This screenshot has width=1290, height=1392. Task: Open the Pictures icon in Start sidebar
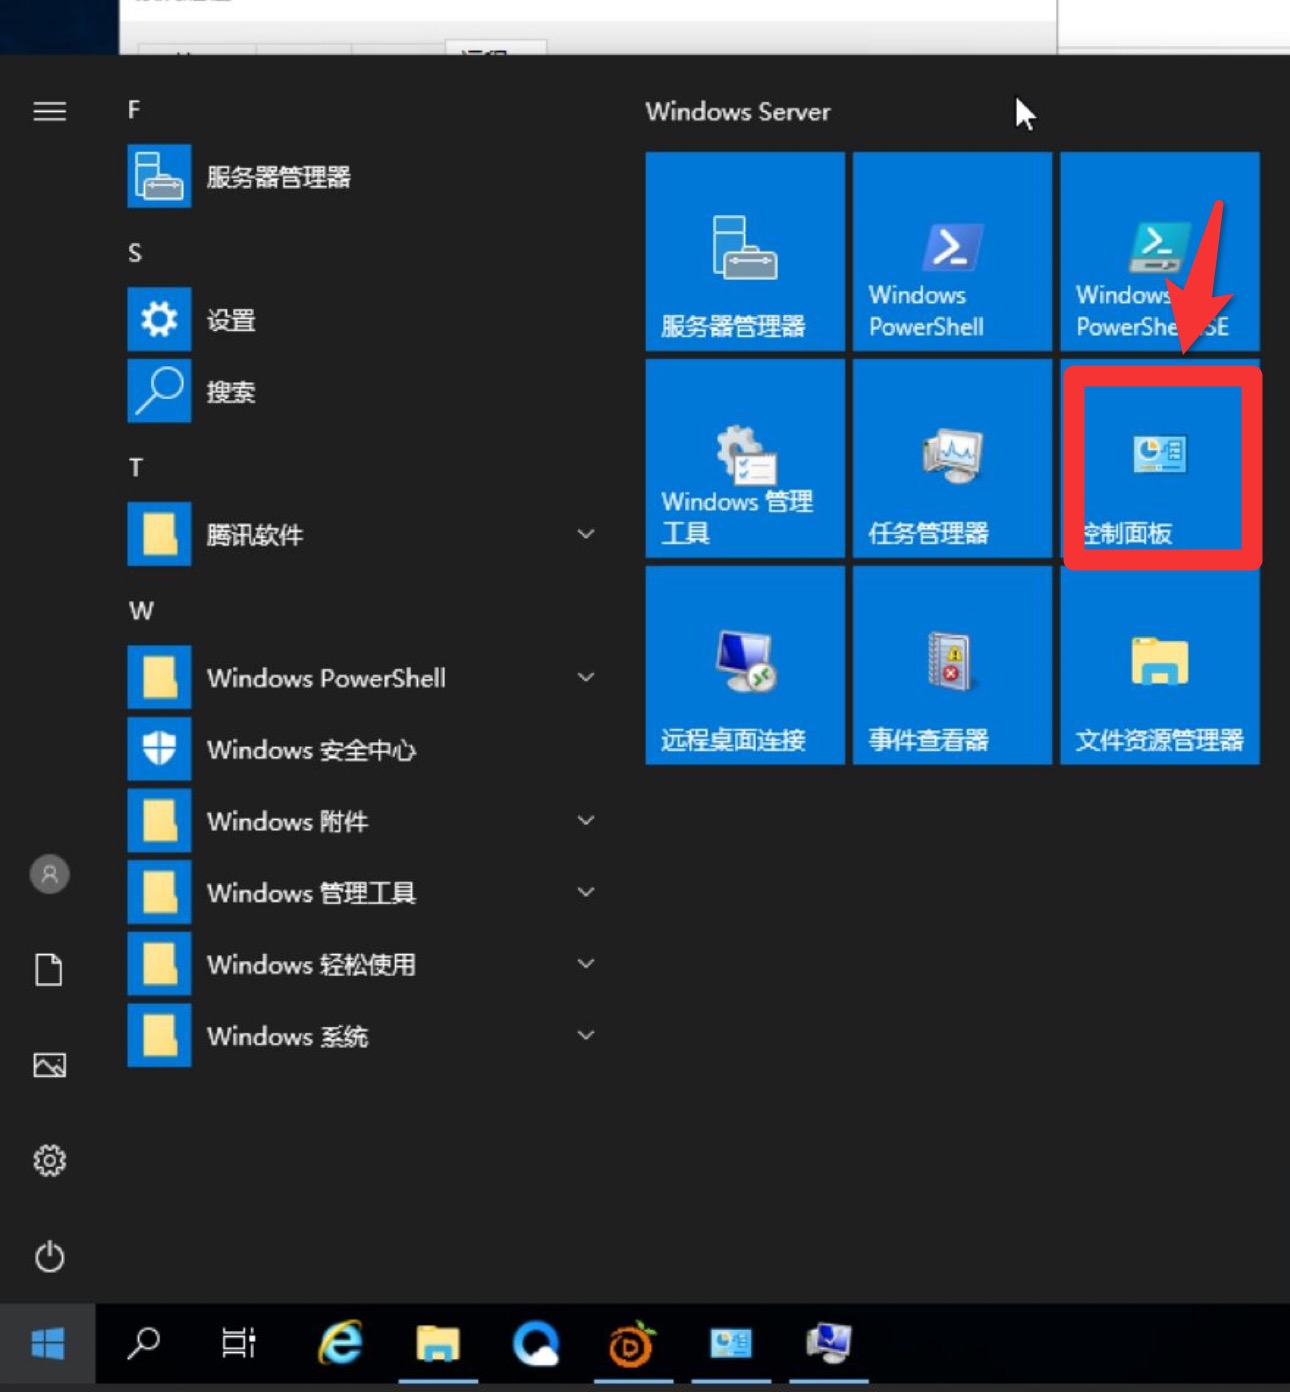click(x=49, y=1065)
